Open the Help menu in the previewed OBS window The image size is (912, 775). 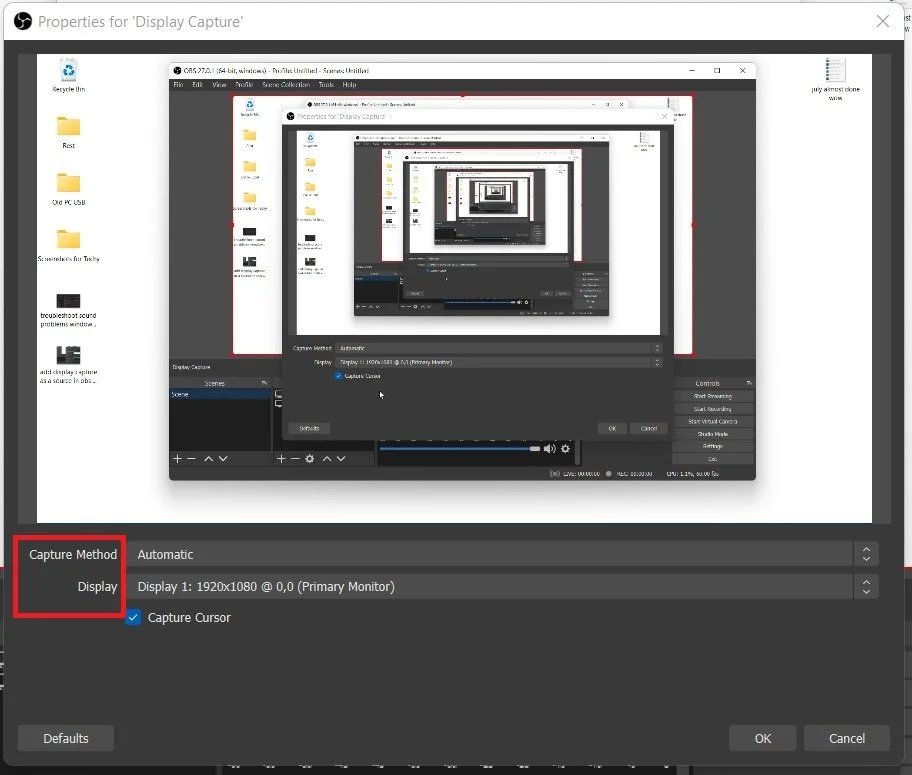(349, 84)
